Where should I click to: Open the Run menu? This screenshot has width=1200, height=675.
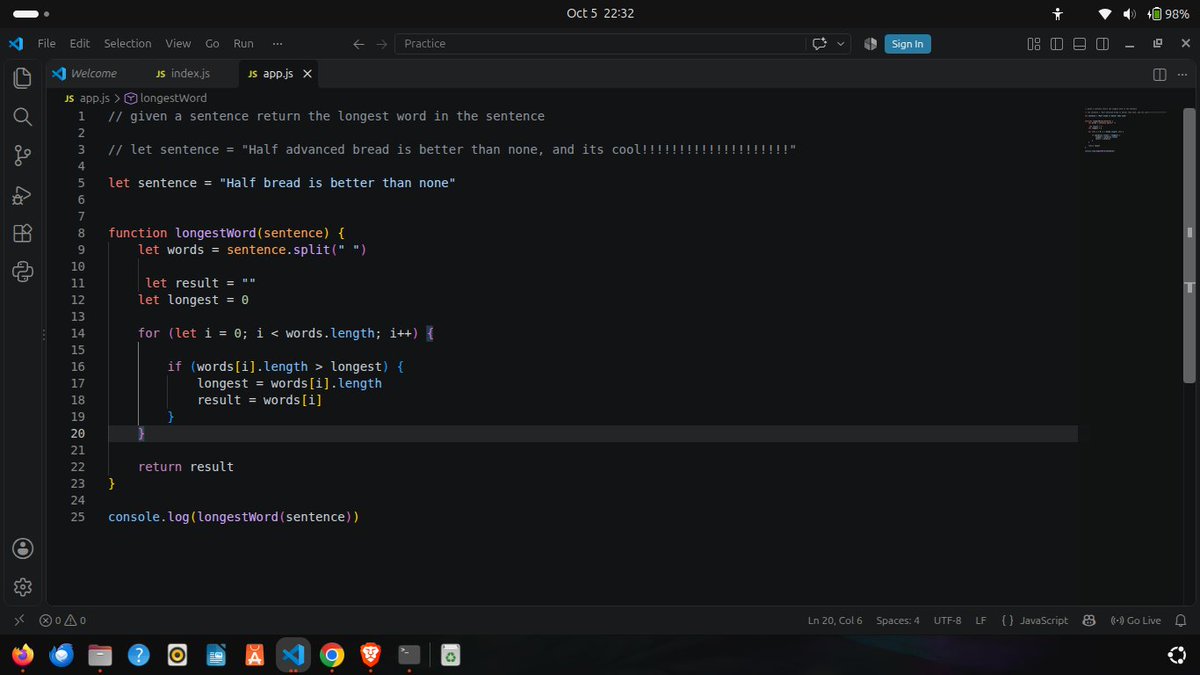[243, 43]
